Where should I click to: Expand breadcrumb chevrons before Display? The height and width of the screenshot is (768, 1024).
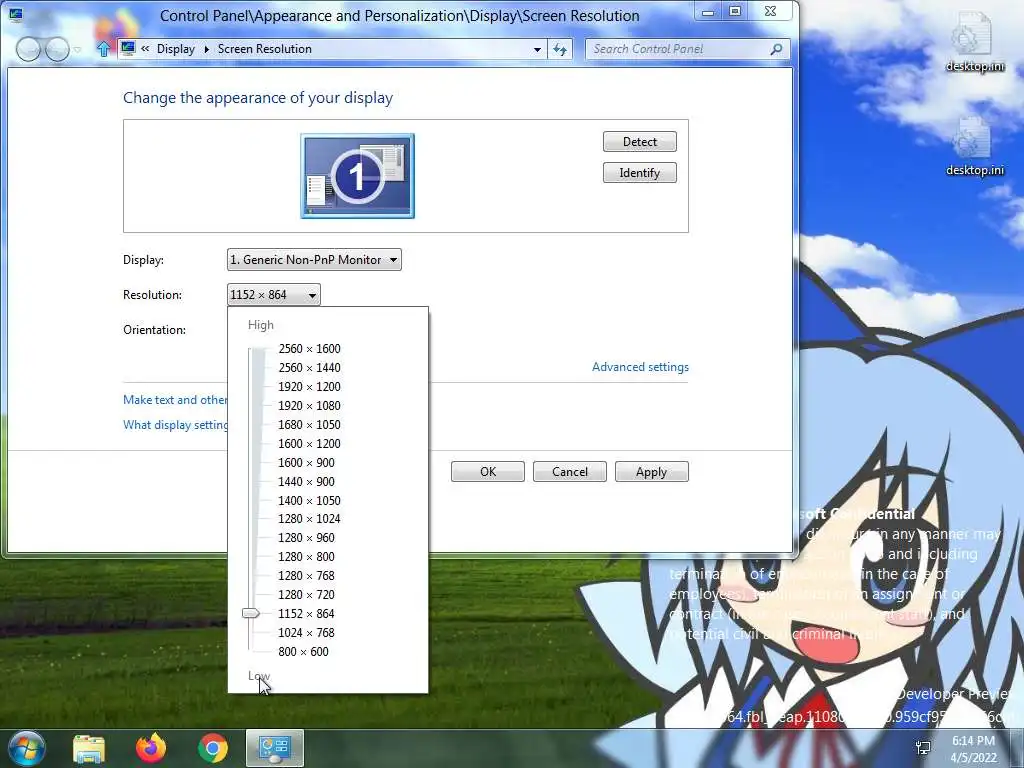(145, 49)
